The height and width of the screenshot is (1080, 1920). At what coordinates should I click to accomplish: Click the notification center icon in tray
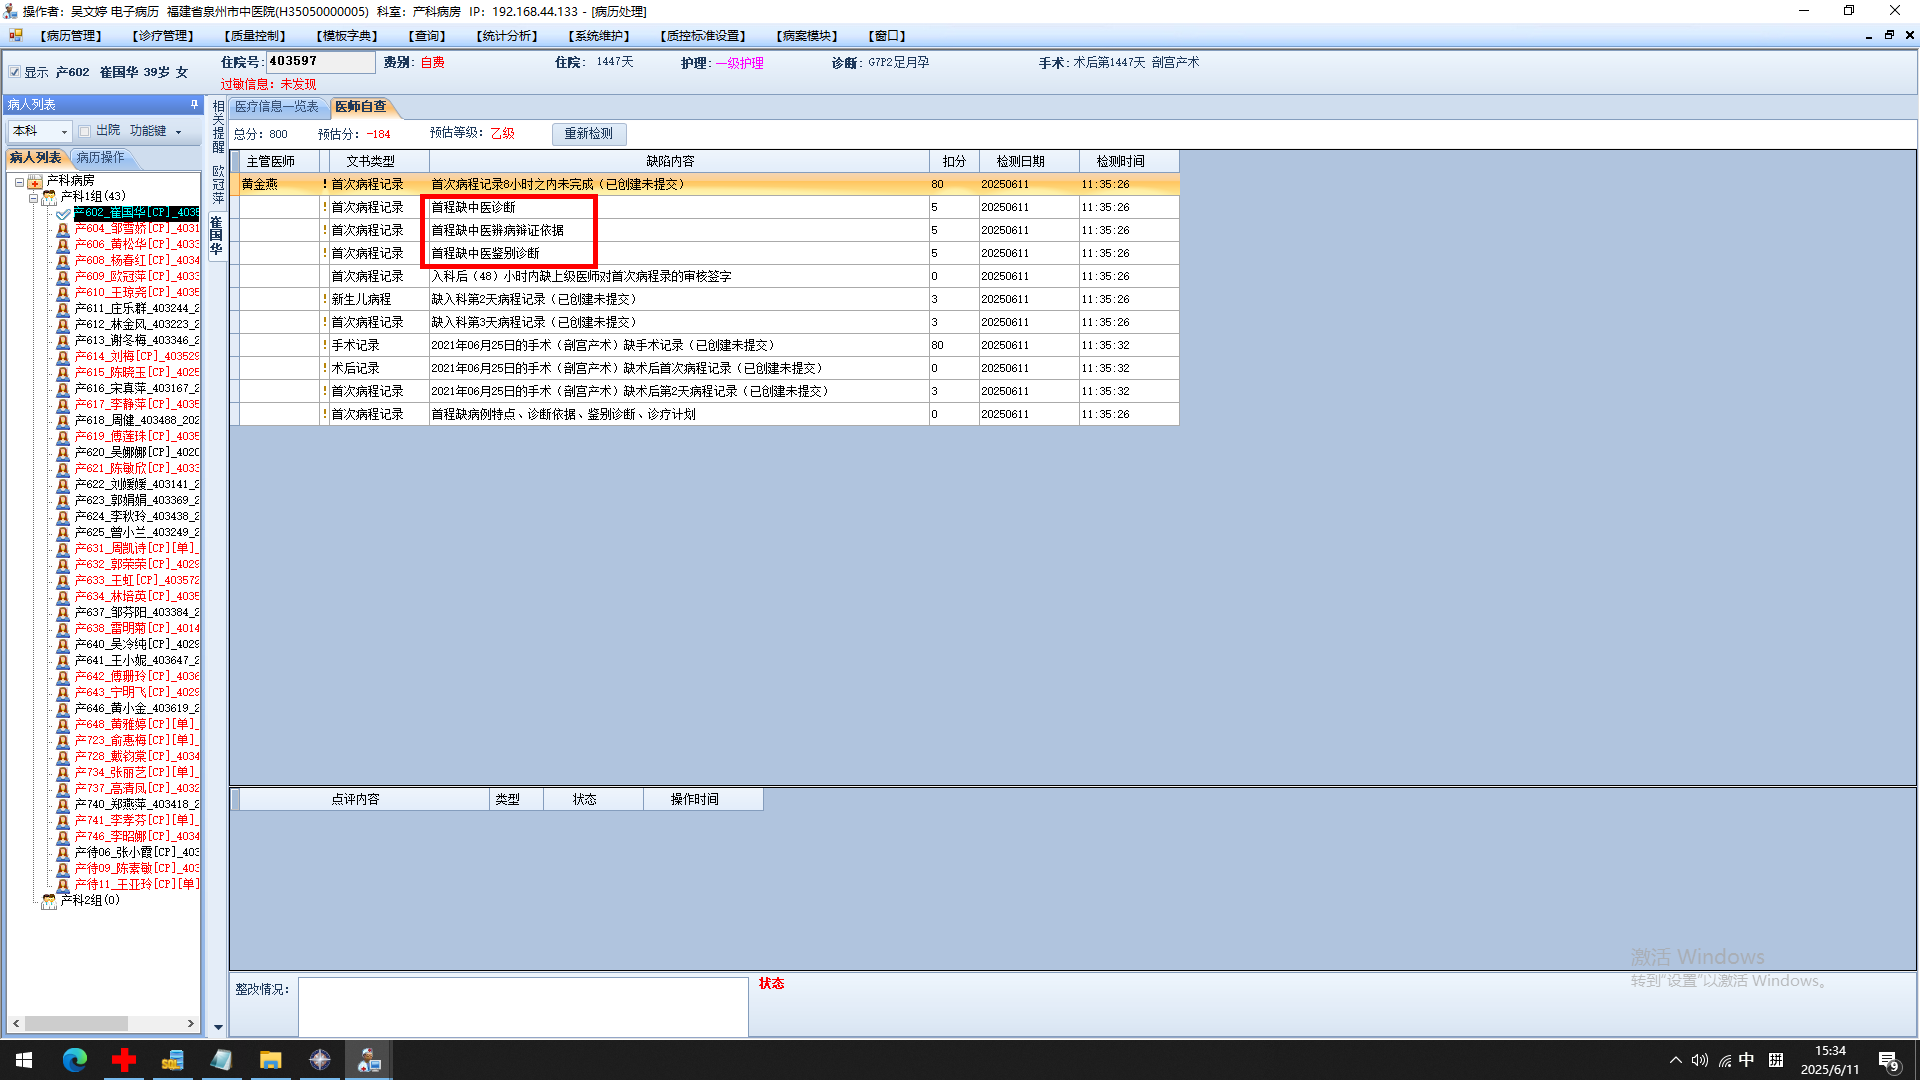(1888, 1061)
